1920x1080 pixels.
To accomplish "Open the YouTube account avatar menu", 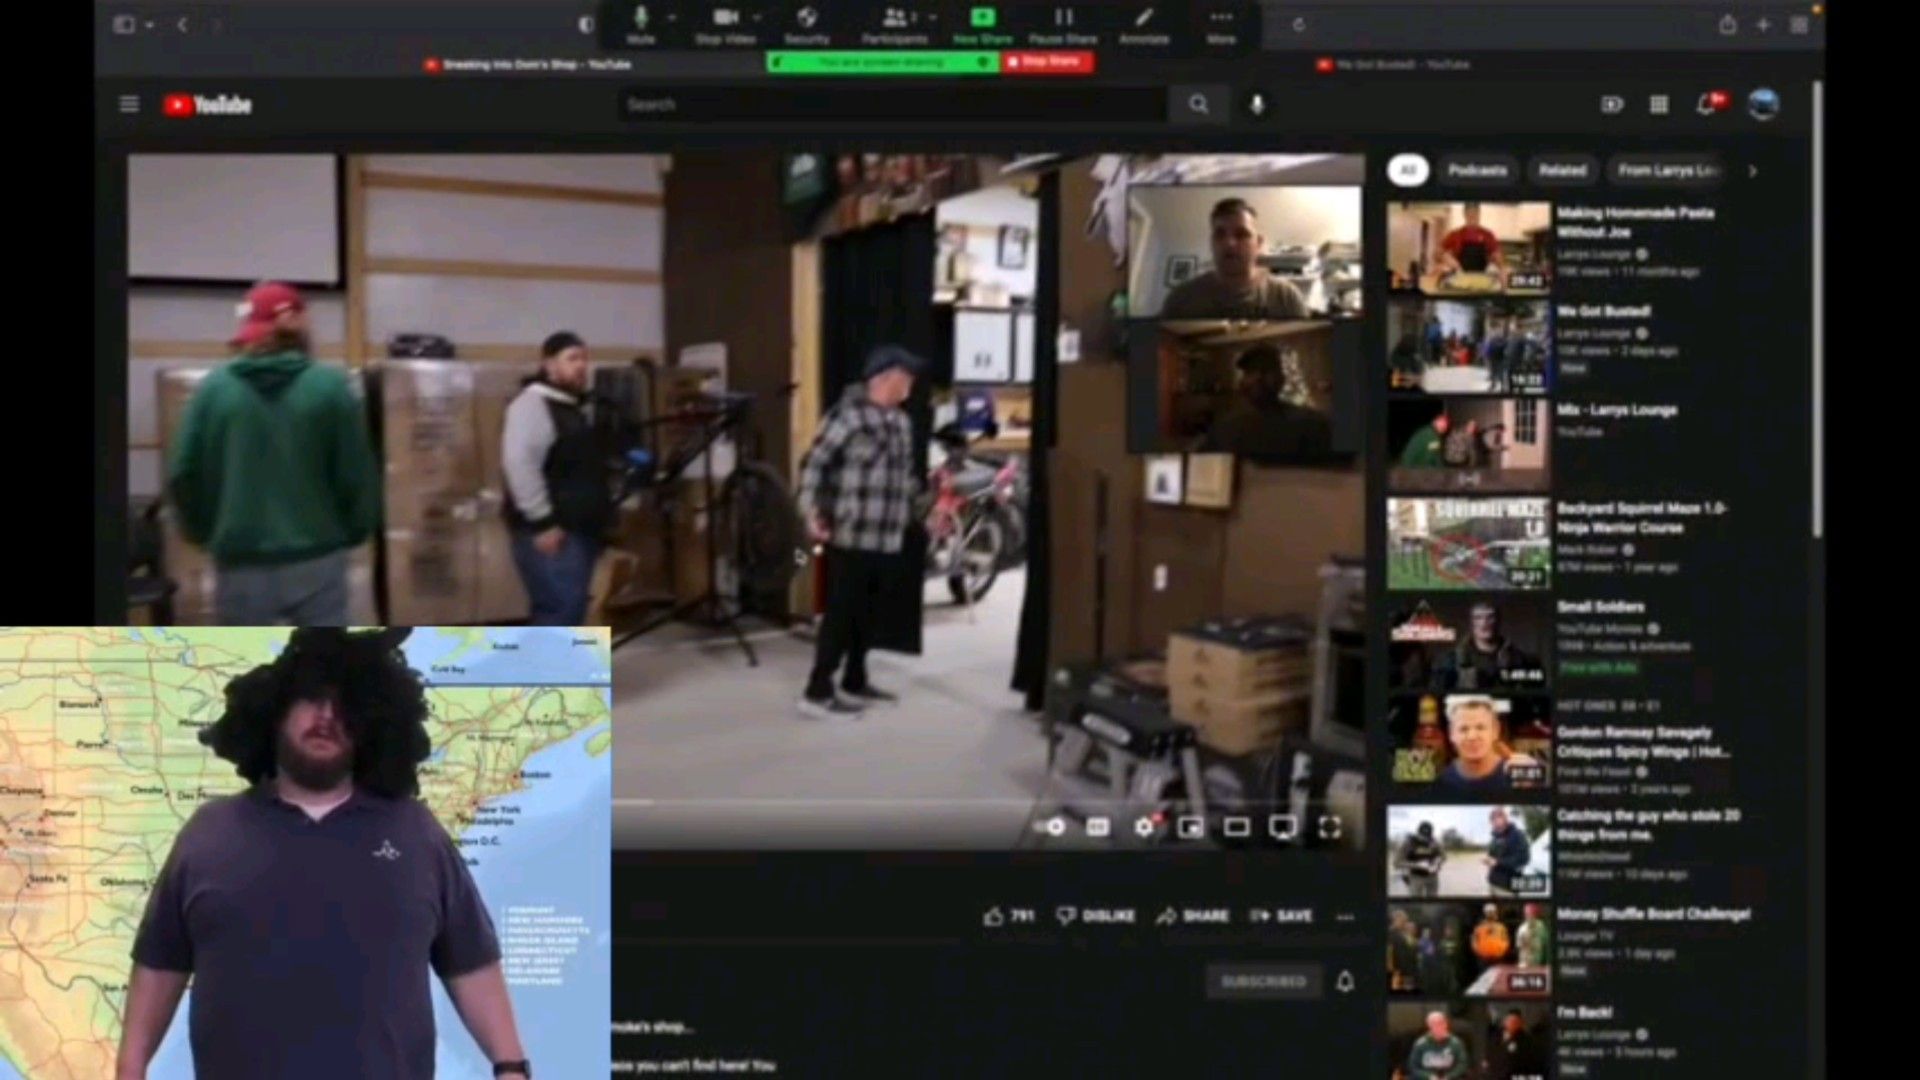I will (1763, 104).
